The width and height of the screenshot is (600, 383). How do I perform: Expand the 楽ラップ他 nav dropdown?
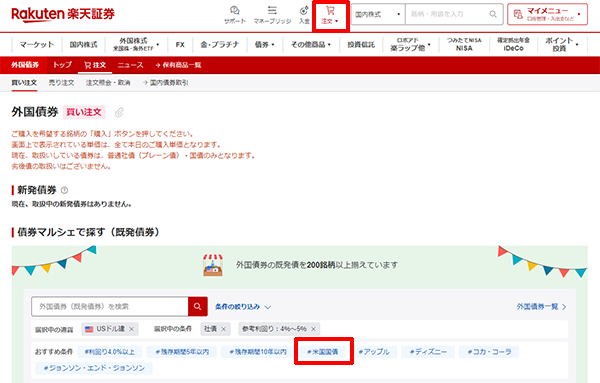[410, 44]
